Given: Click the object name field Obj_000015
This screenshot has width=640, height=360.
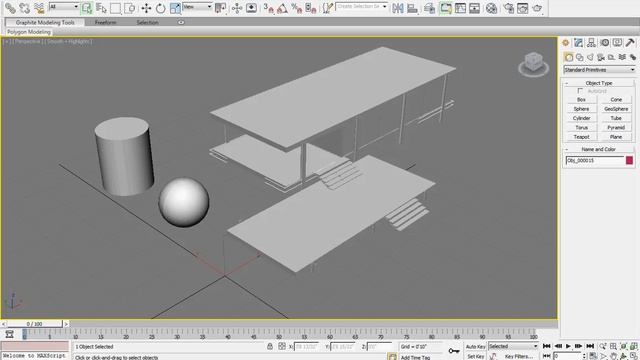Looking at the screenshot, I should [x=595, y=160].
